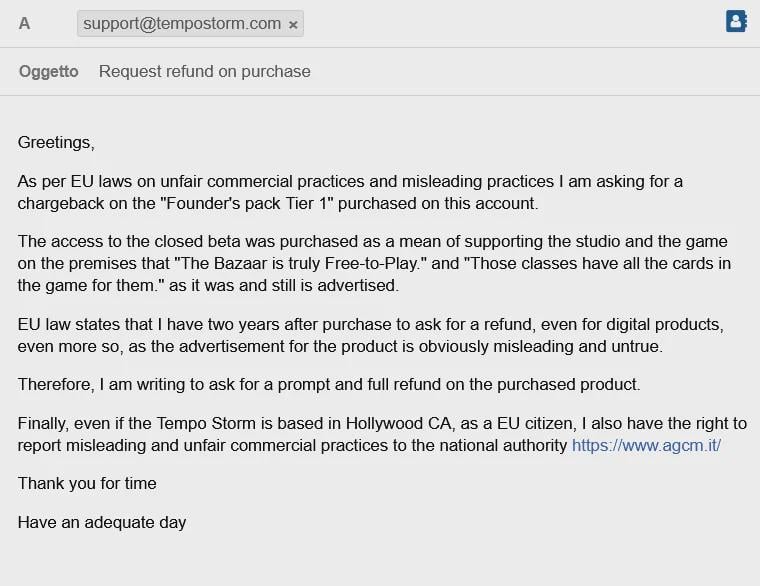Screen dimensions: 760x586
Task: Open the https://www.agcm.it/ link
Action: (646, 445)
